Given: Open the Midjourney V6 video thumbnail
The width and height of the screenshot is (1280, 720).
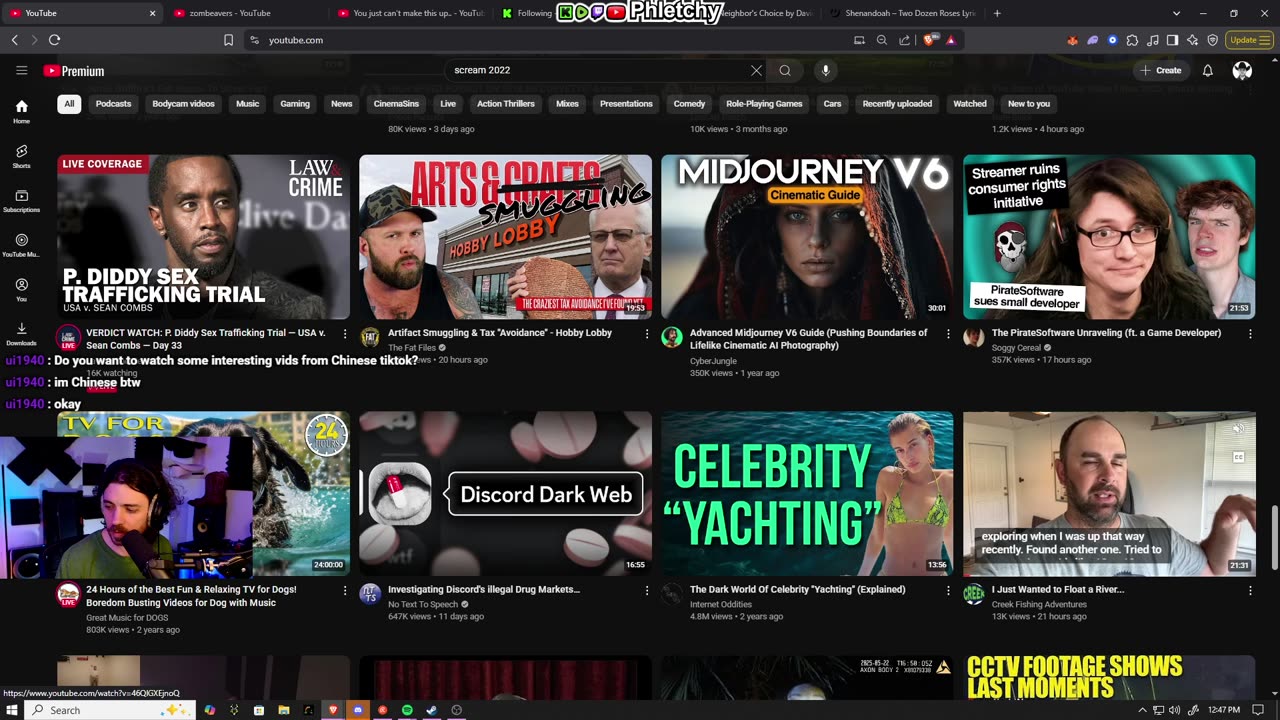Looking at the screenshot, I should 807,237.
